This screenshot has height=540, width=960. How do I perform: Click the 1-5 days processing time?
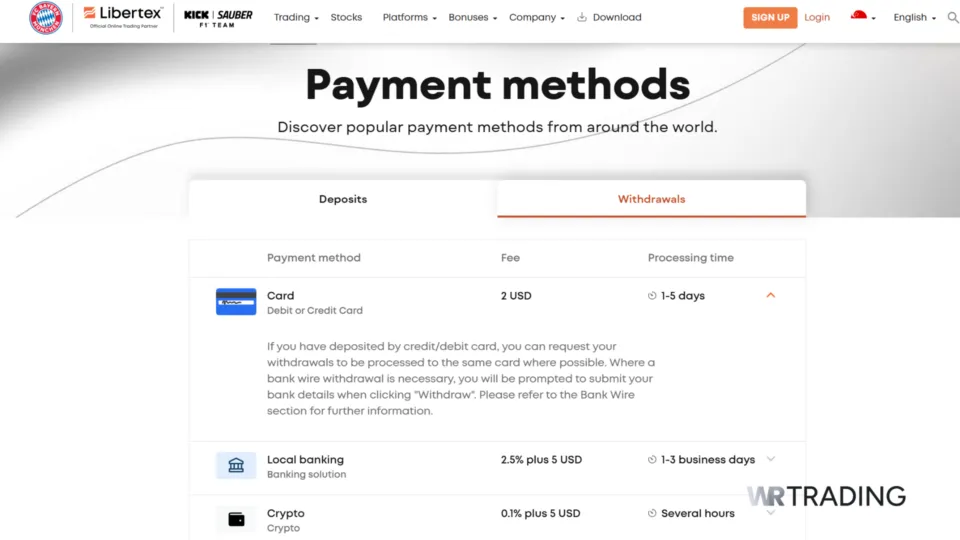pos(683,296)
